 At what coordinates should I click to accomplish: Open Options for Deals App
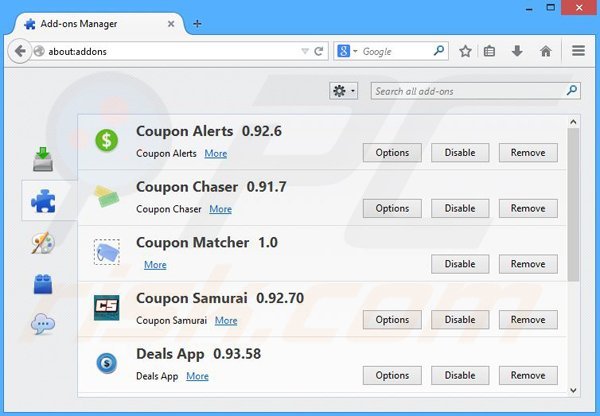tap(392, 375)
